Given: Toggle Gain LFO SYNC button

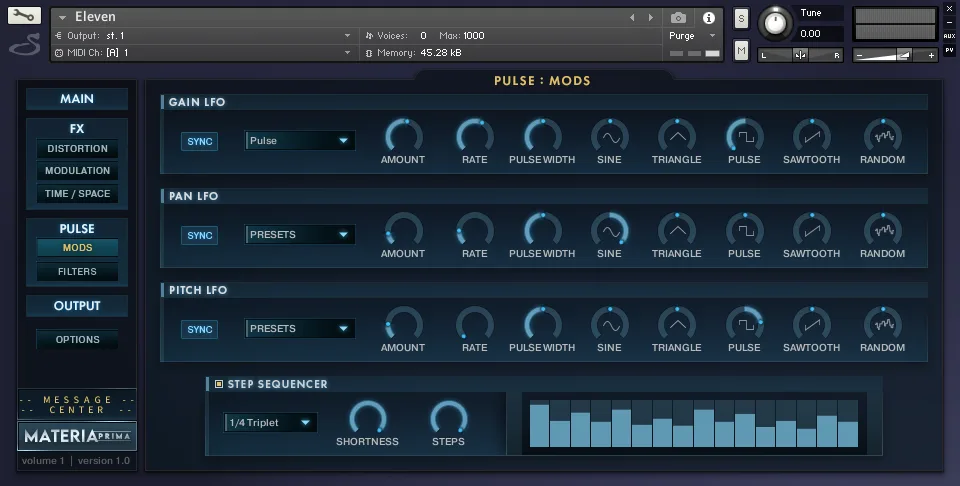Looking at the screenshot, I should [x=200, y=141].
